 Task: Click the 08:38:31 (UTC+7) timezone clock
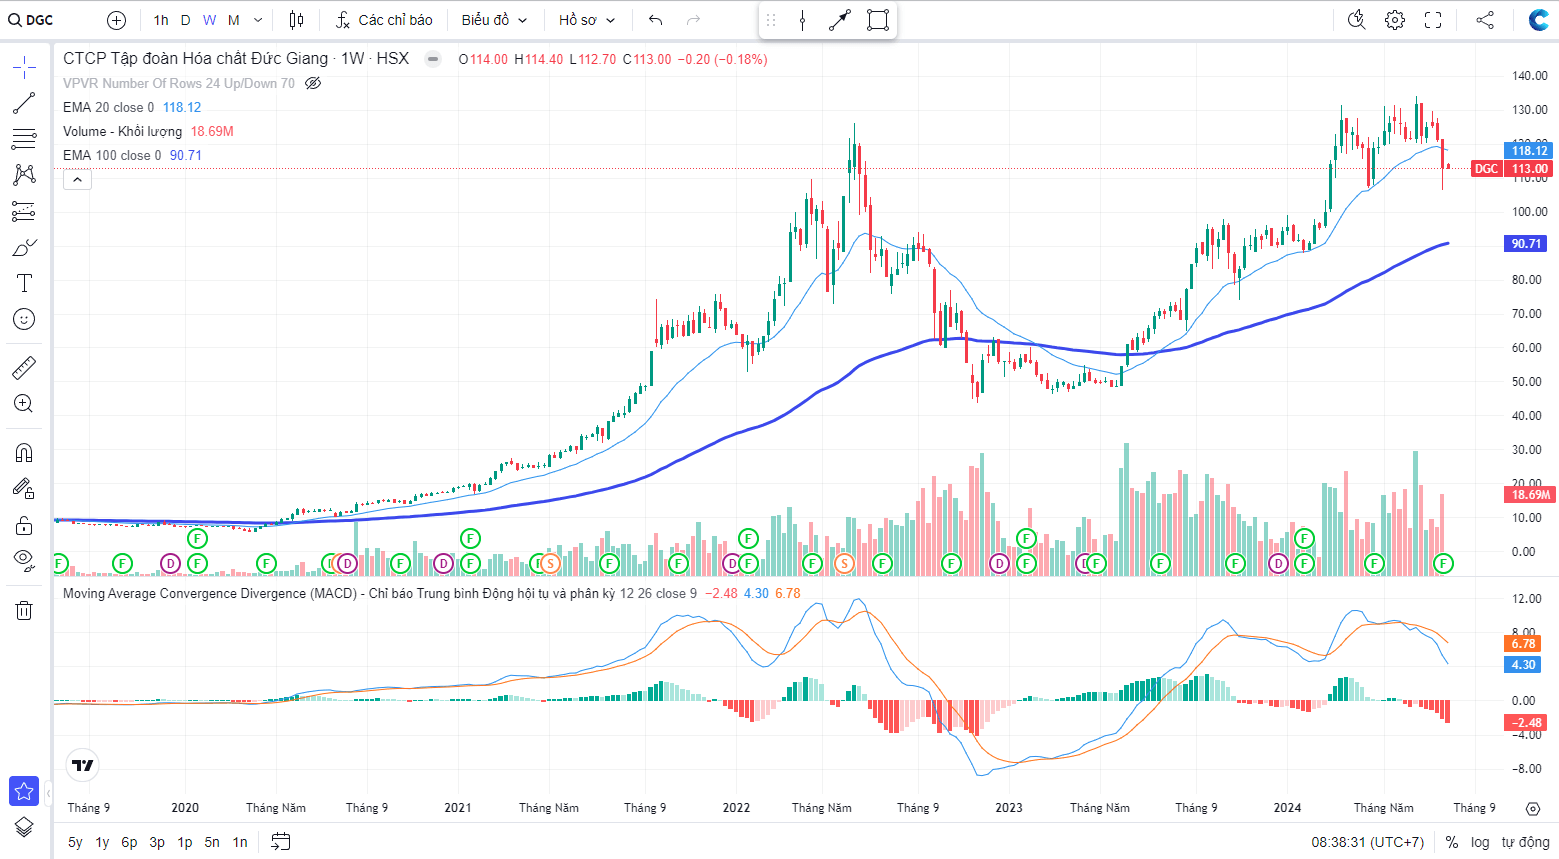pyautogui.click(x=1368, y=842)
